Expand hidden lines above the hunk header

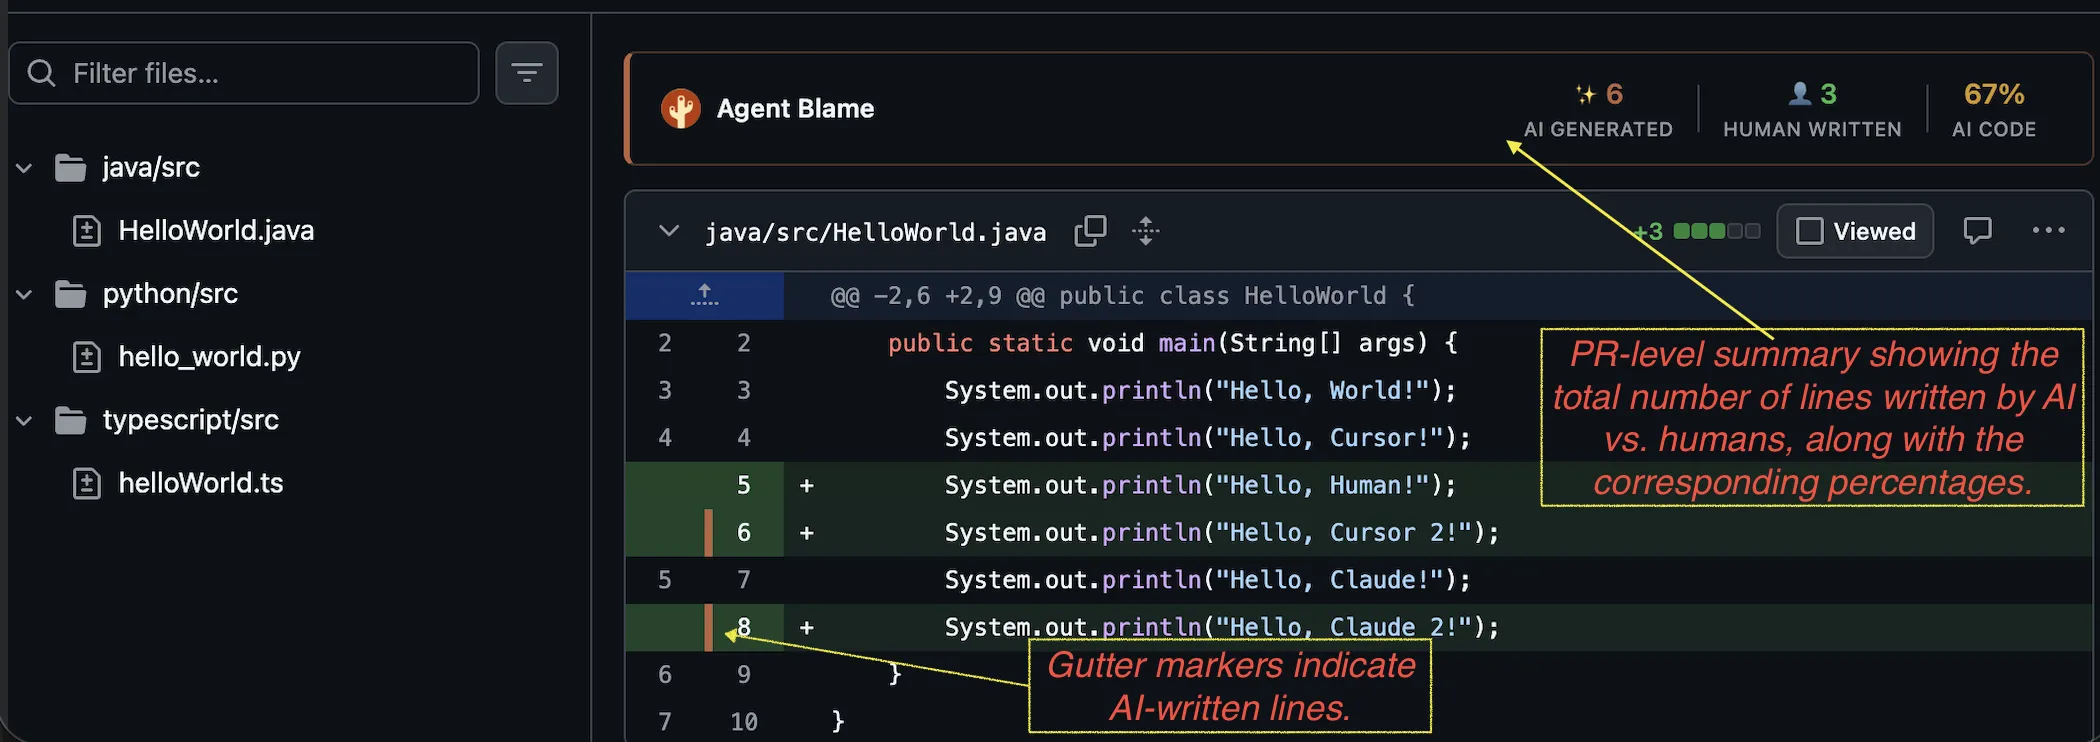[x=704, y=295]
